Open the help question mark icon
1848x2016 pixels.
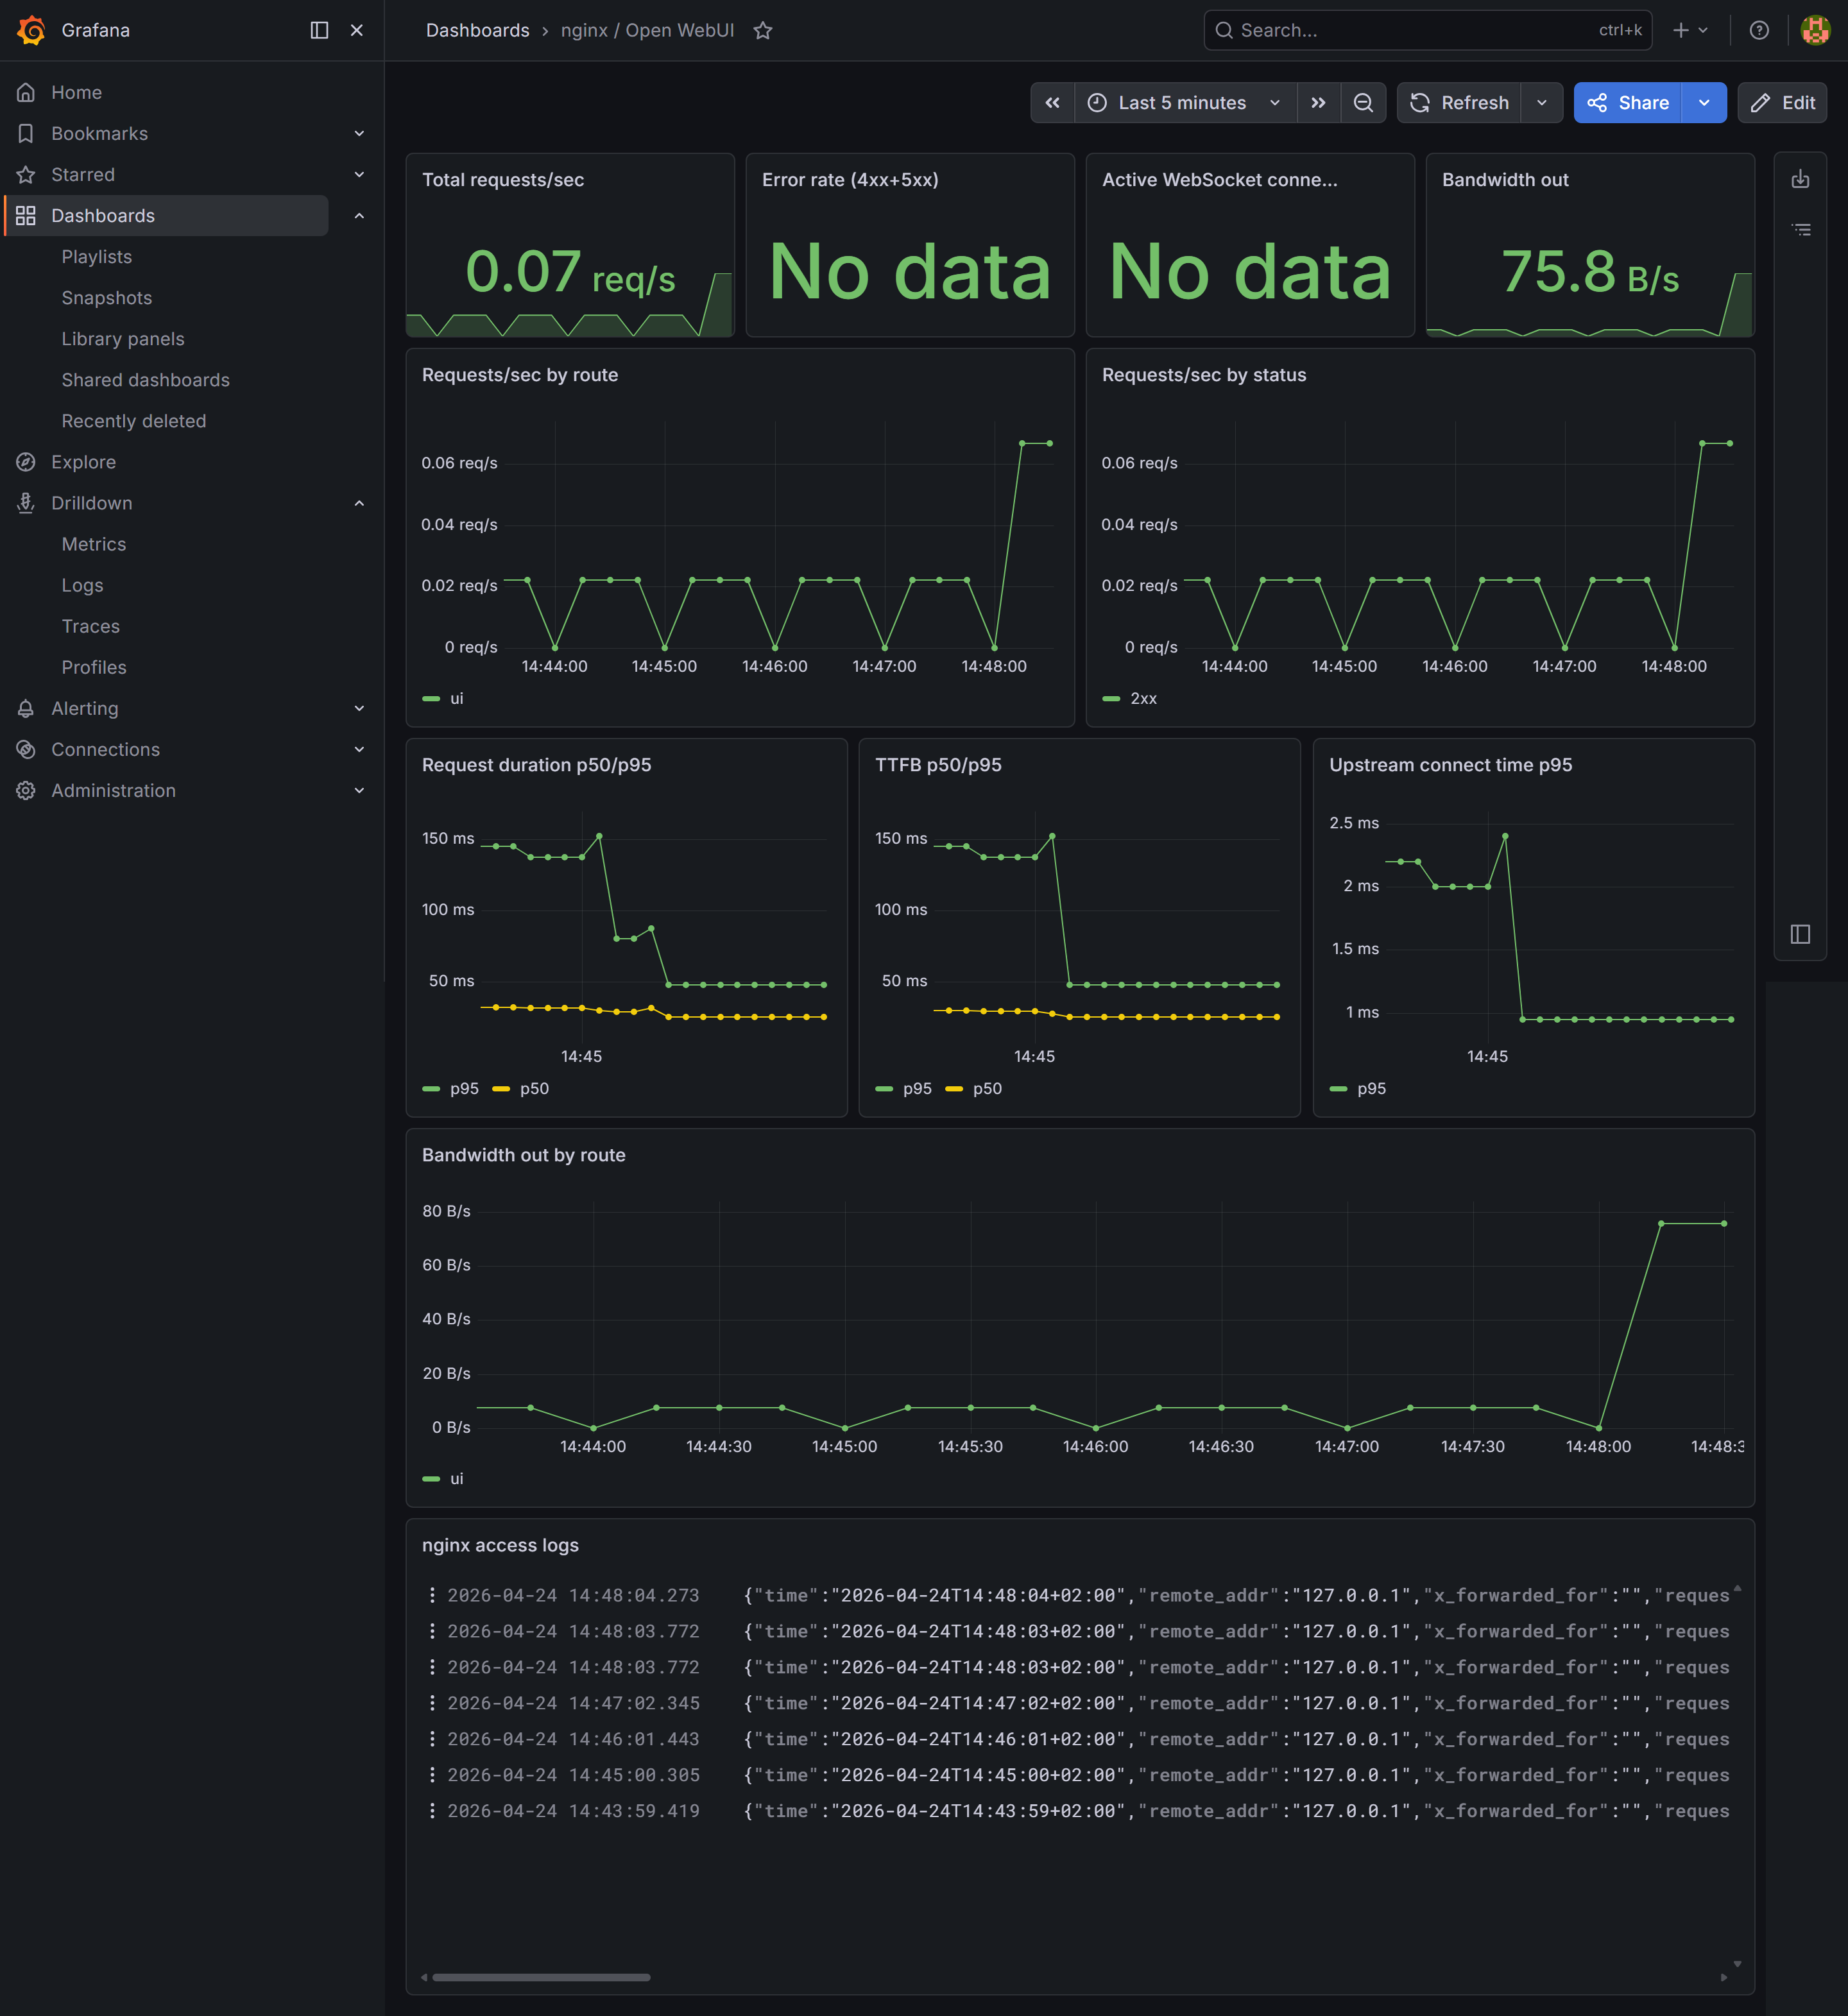1759,30
